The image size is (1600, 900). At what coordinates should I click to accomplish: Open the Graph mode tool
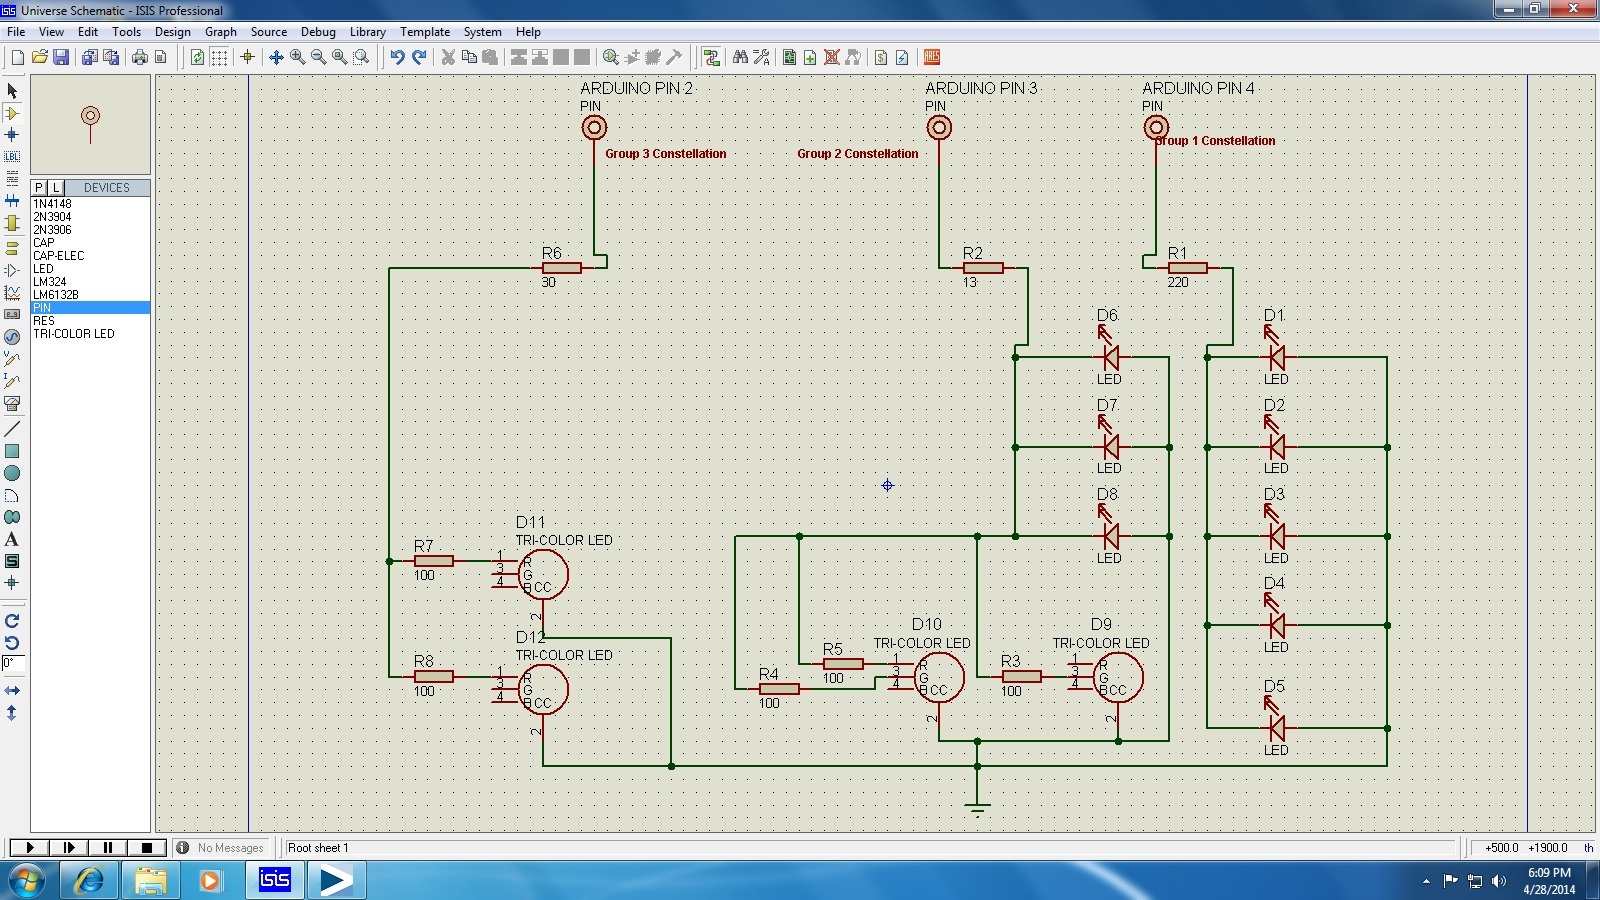click(x=12, y=292)
